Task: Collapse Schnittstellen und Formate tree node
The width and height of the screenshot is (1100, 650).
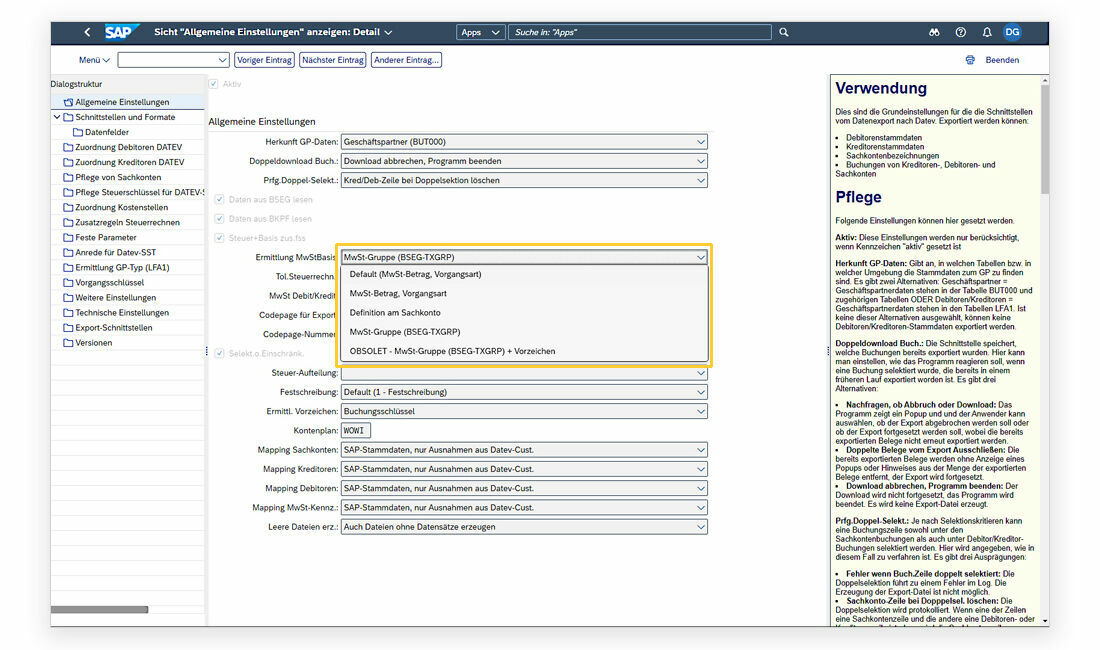Action: point(57,117)
